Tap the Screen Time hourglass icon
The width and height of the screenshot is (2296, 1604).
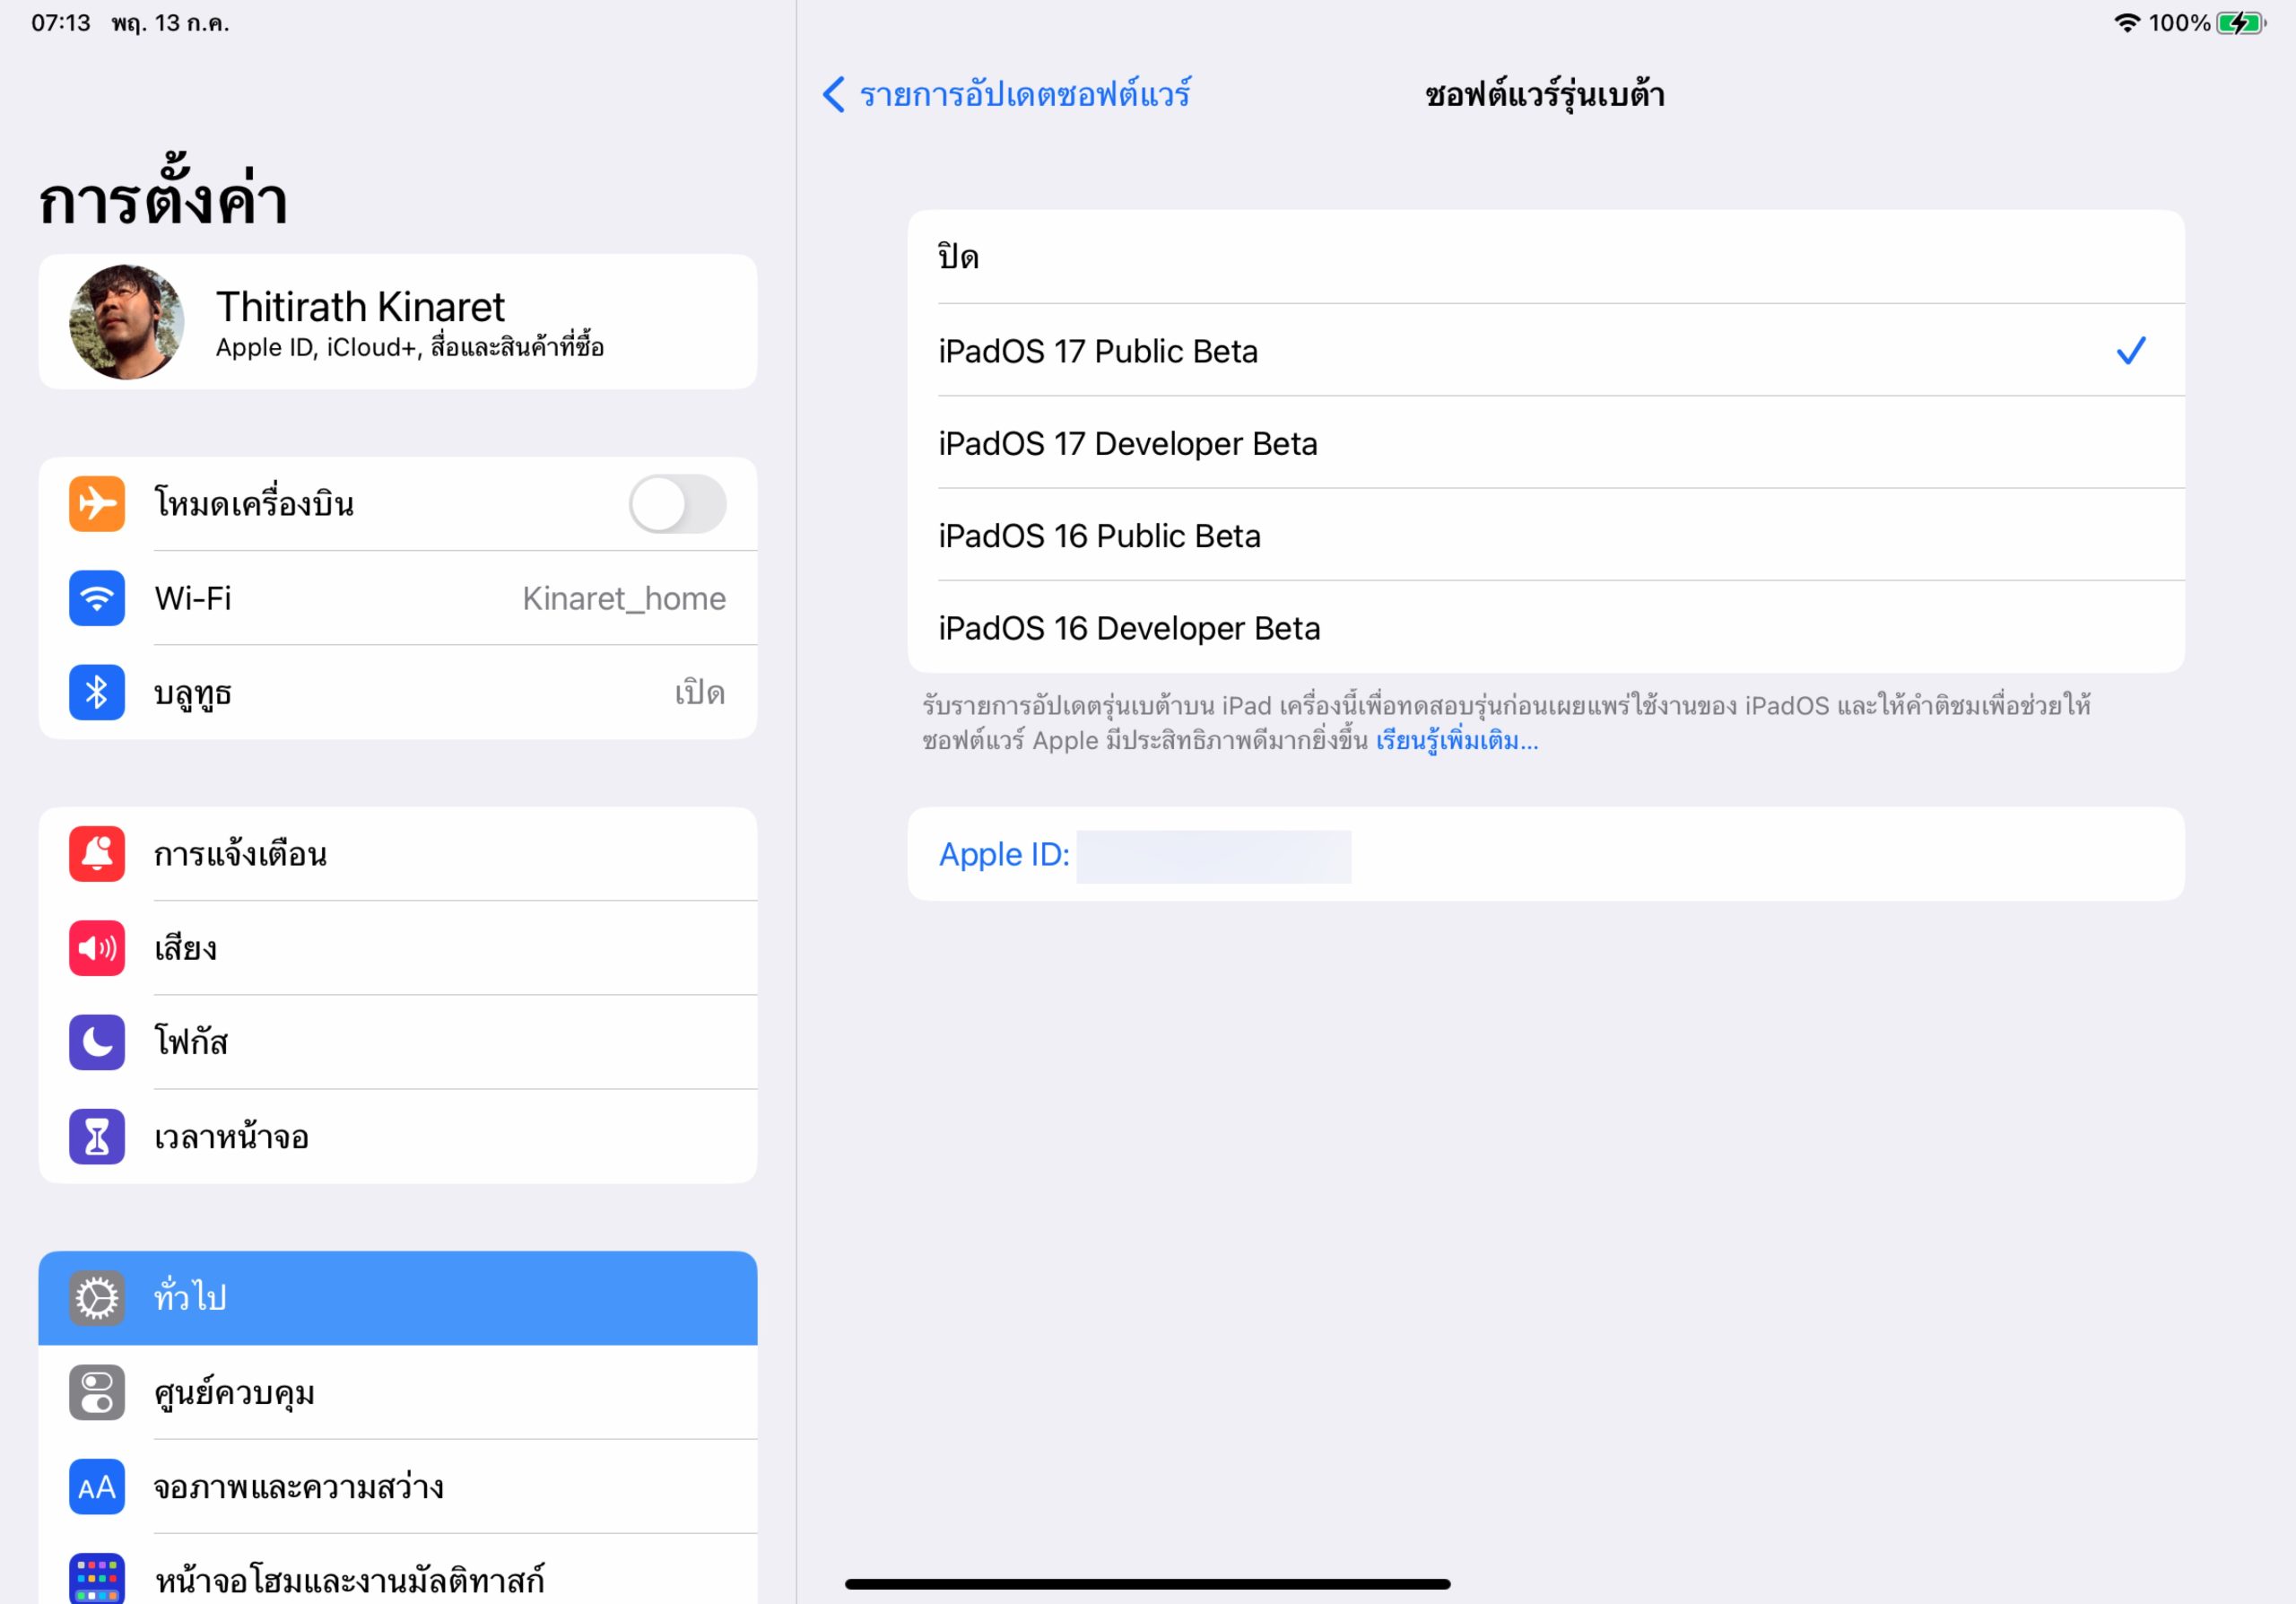[x=97, y=1137]
